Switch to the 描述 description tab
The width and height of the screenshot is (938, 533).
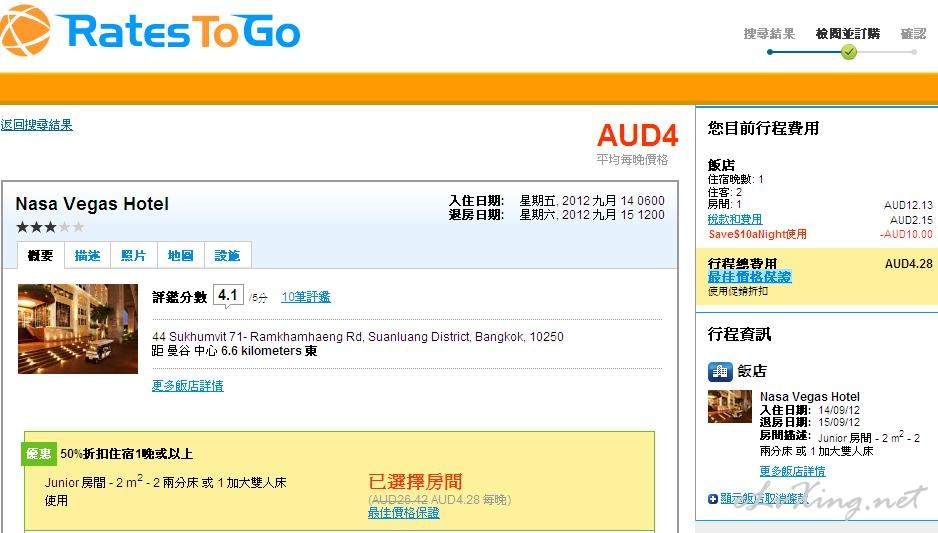click(87, 255)
